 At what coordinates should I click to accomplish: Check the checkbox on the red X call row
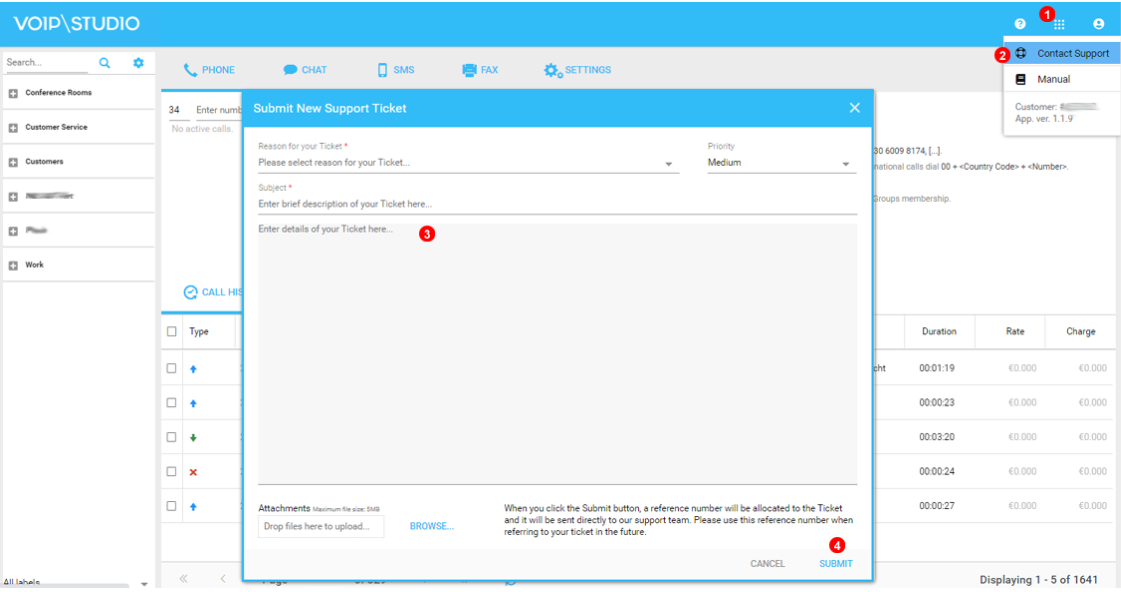(x=171, y=470)
